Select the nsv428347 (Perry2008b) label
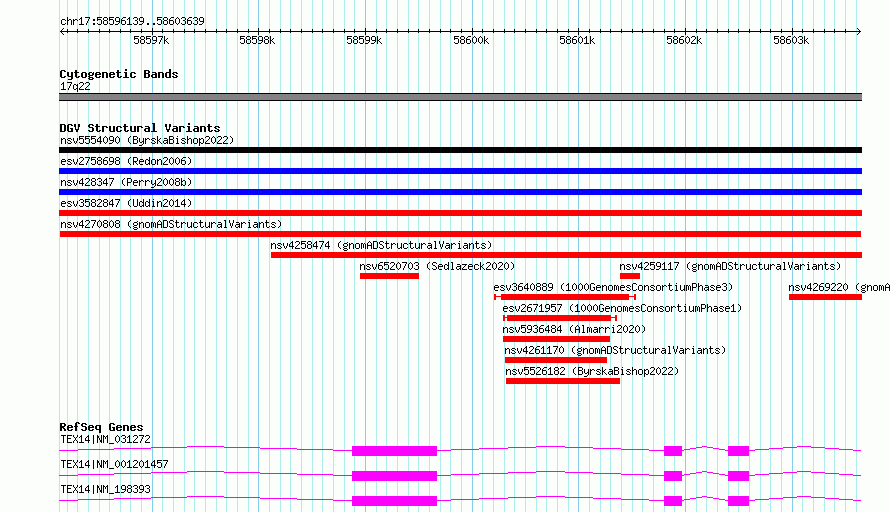 (126, 182)
